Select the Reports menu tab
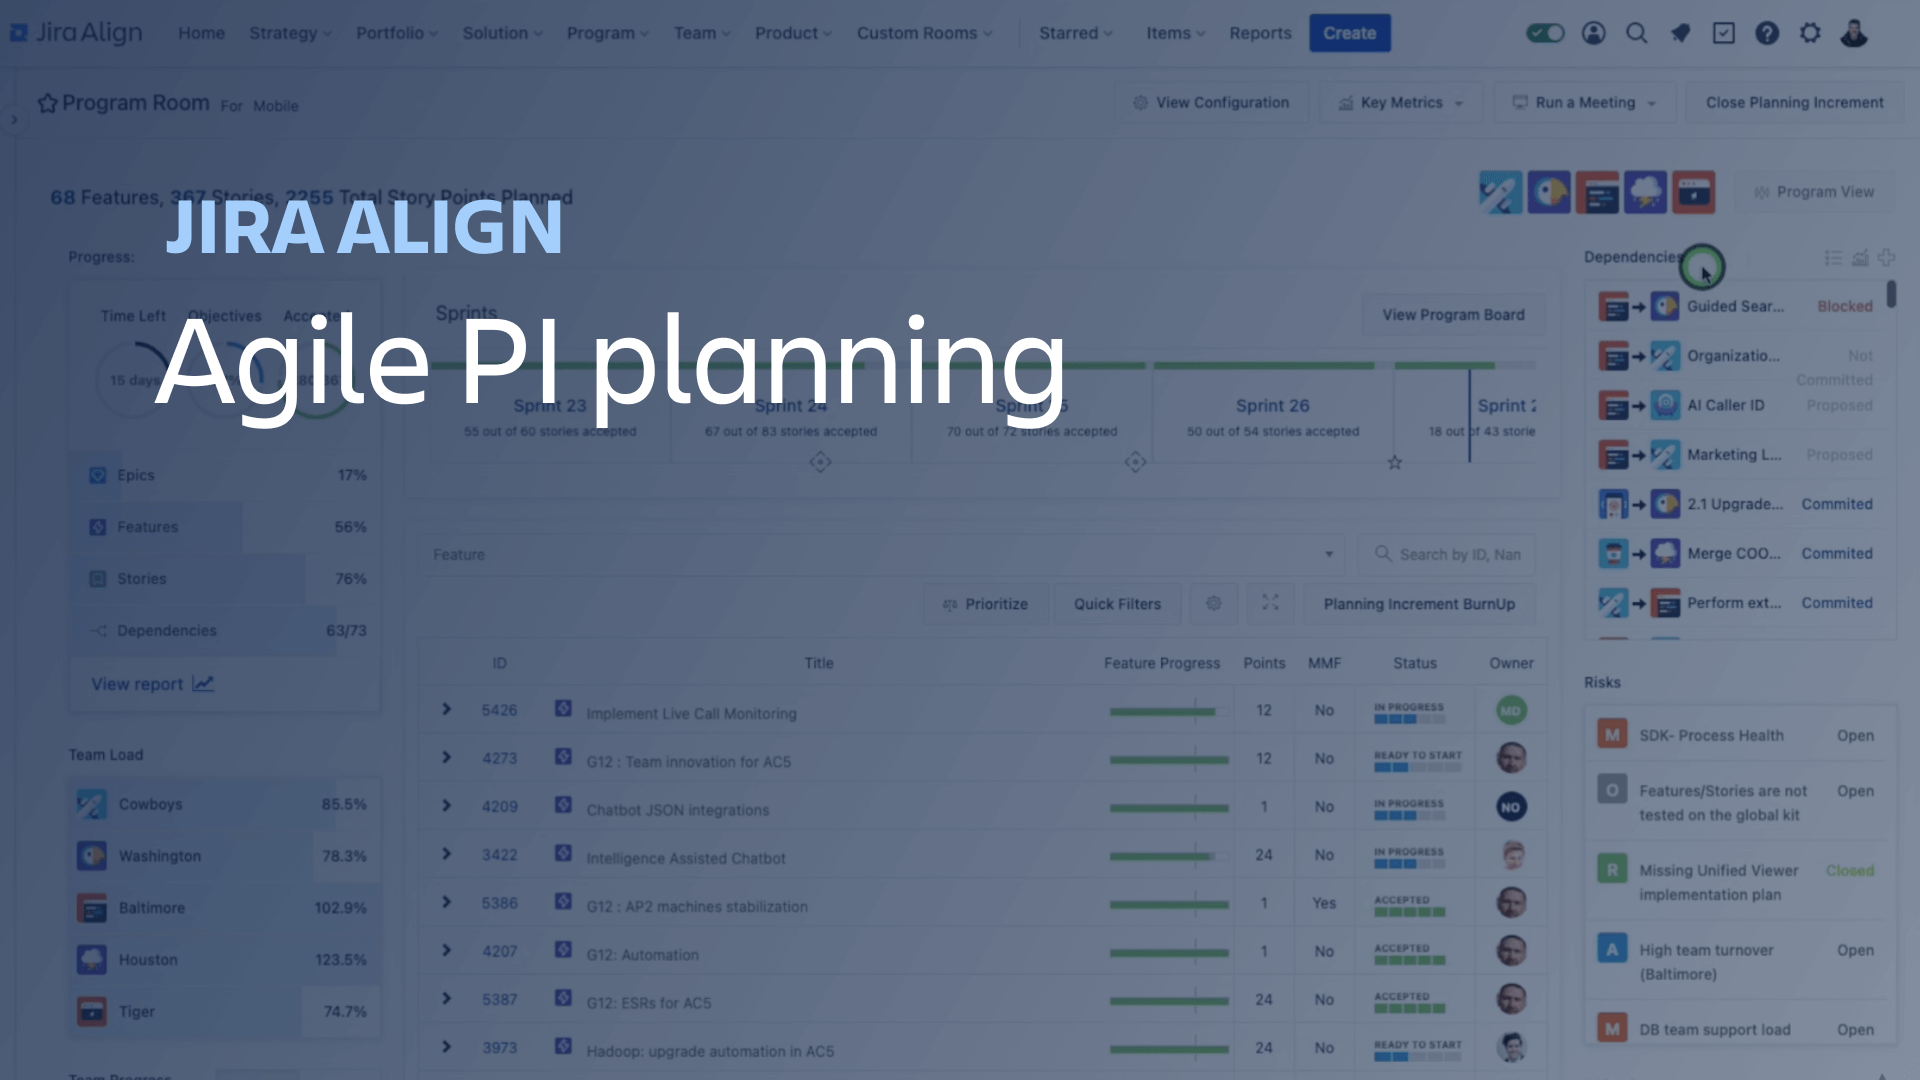 (1257, 32)
